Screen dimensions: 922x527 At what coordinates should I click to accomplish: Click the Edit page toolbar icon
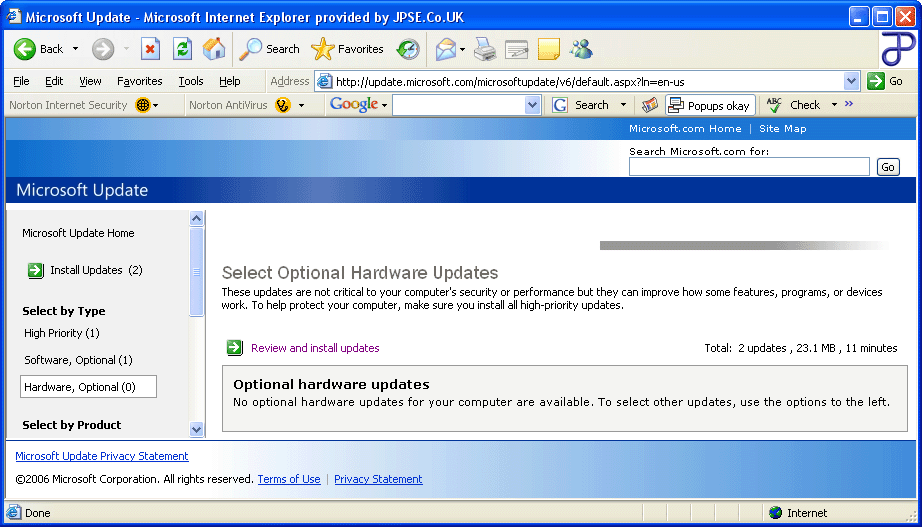point(517,50)
